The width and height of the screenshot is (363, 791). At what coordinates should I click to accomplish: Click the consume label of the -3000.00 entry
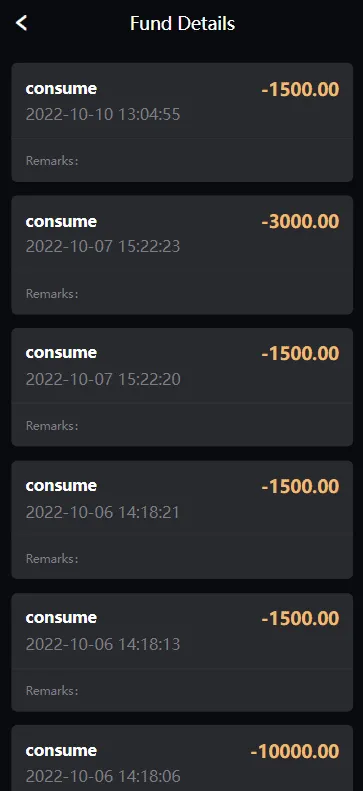coord(61,221)
